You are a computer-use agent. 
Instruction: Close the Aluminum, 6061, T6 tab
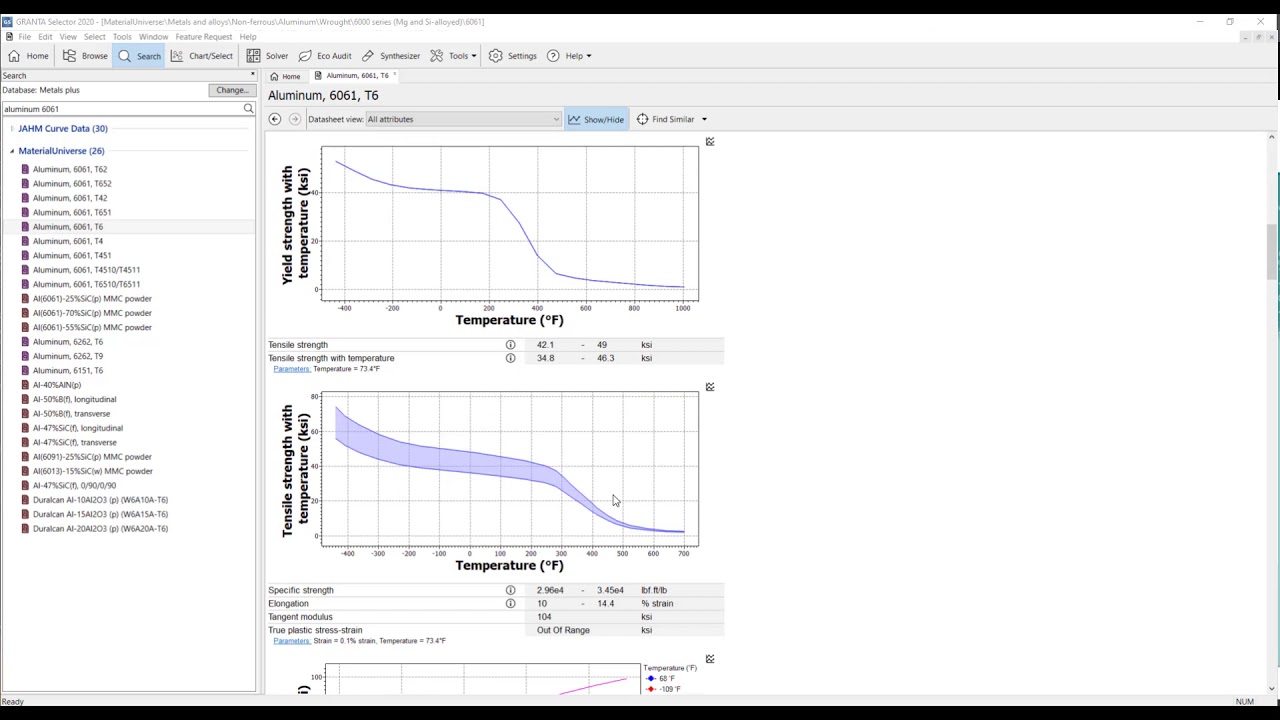[x=395, y=75]
